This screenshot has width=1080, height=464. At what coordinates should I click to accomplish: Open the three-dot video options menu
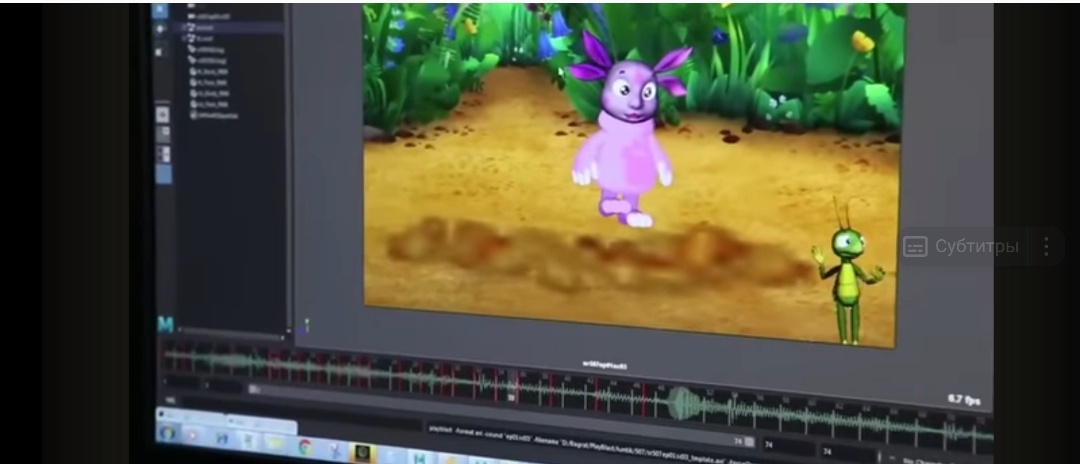(1046, 246)
